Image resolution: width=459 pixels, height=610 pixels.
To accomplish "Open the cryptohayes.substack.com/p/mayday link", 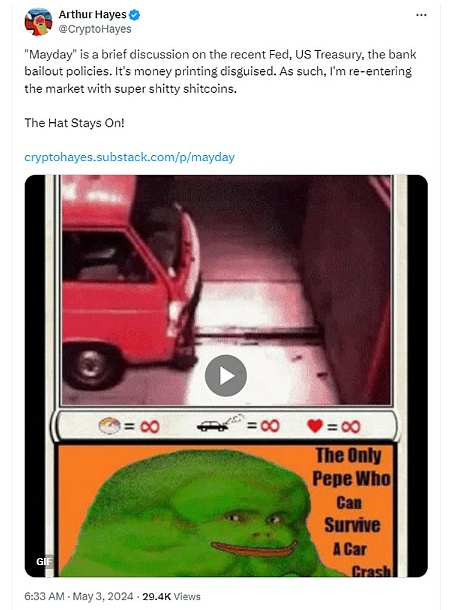I will point(130,157).
